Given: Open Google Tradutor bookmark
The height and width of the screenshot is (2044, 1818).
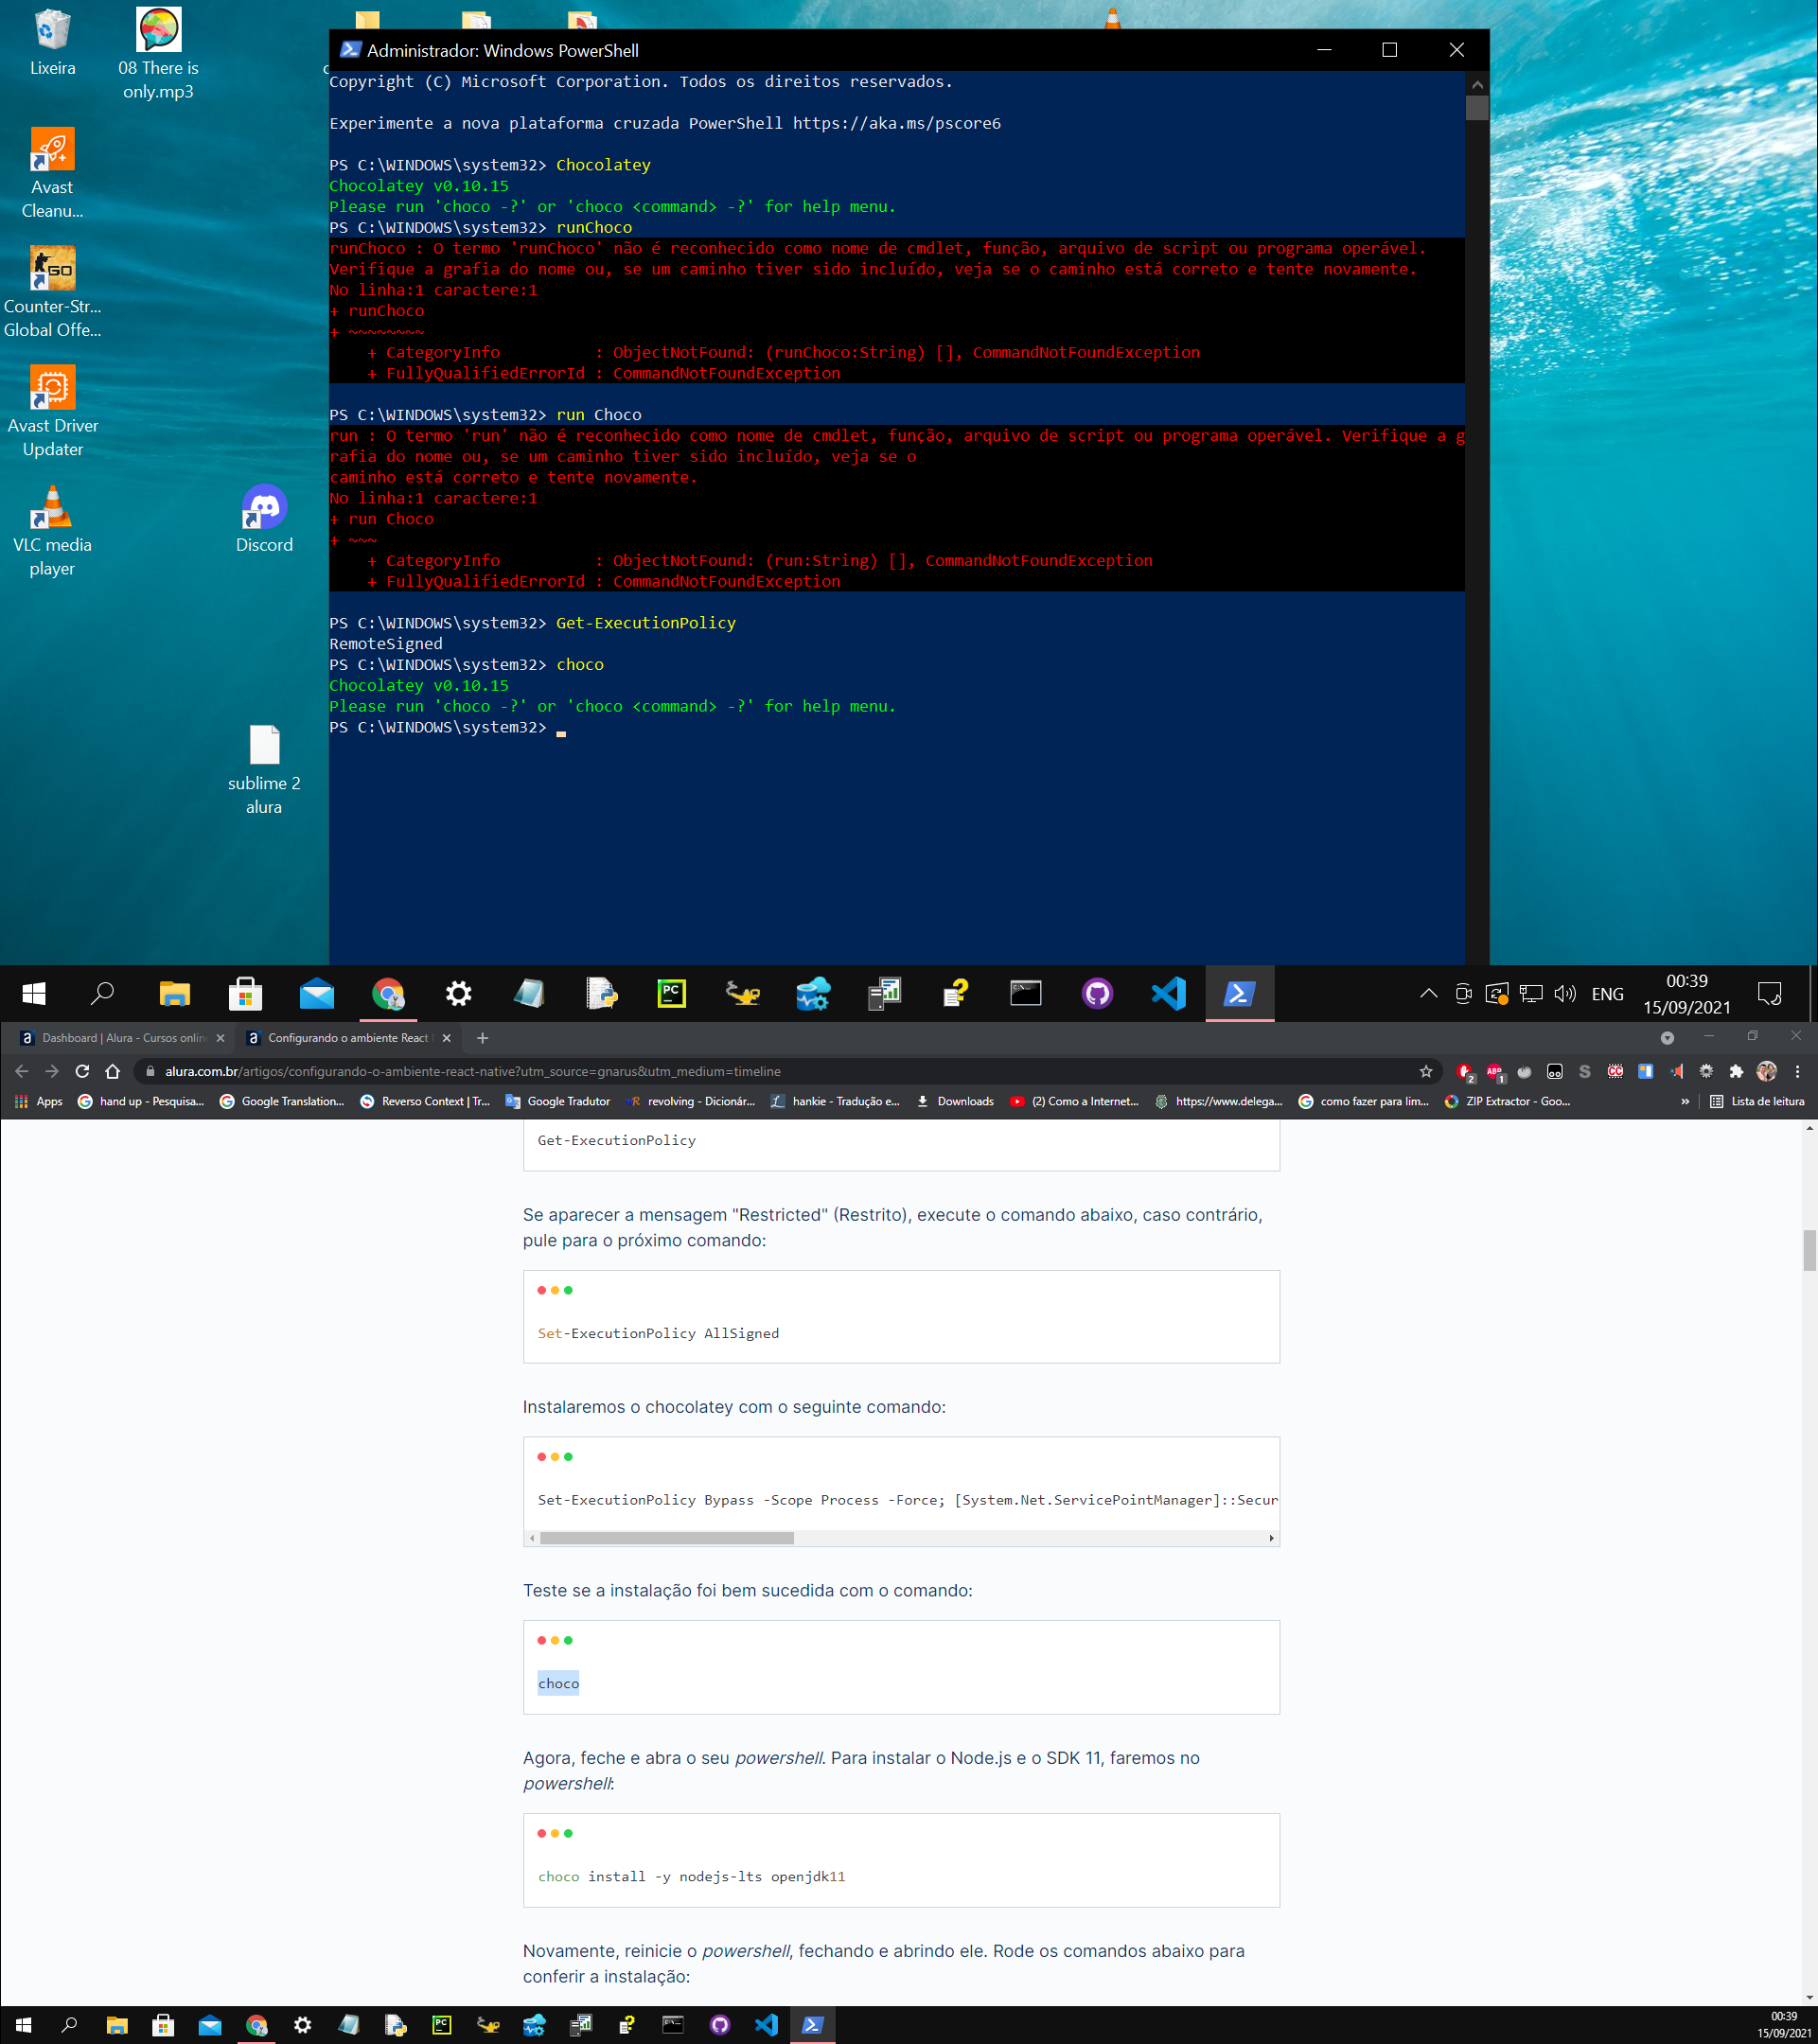Looking at the screenshot, I should coord(558,1101).
